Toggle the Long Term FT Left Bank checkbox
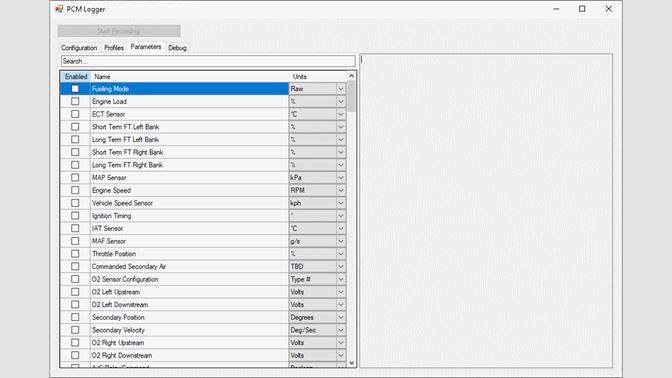 (x=75, y=140)
